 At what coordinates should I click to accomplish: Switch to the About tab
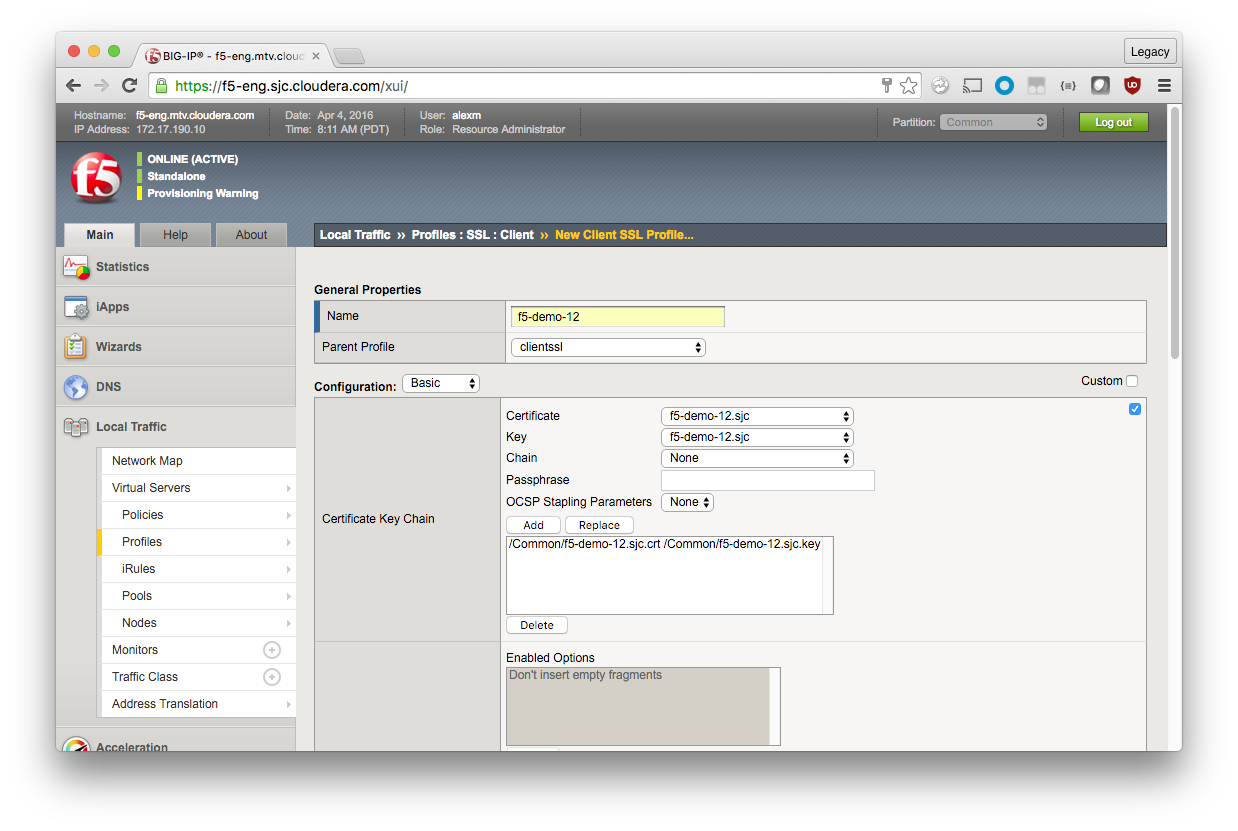click(251, 235)
